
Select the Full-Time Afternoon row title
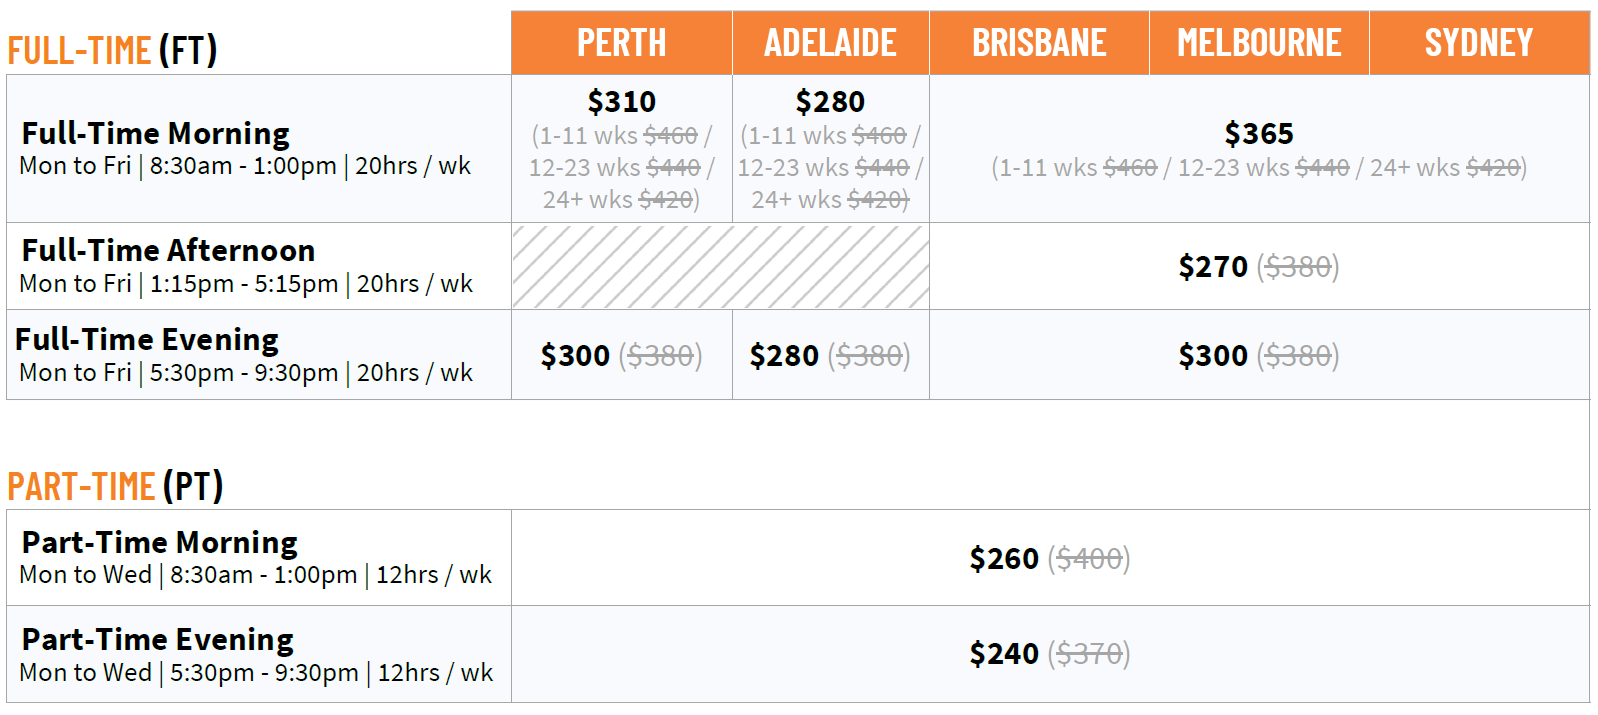(168, 250)
